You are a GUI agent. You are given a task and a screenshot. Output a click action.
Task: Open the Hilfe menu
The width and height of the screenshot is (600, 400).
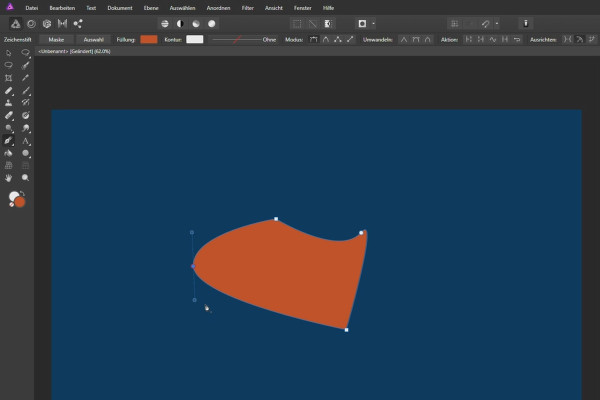(x=328, y=8)
